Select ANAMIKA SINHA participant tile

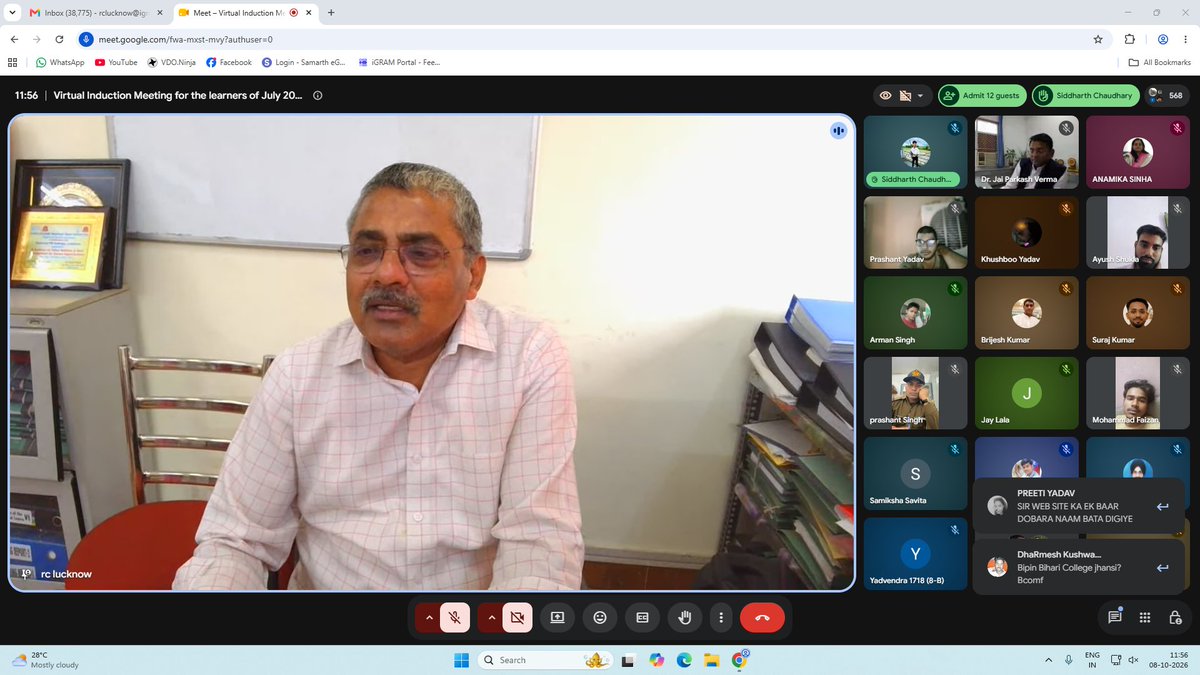[1137, 151]
